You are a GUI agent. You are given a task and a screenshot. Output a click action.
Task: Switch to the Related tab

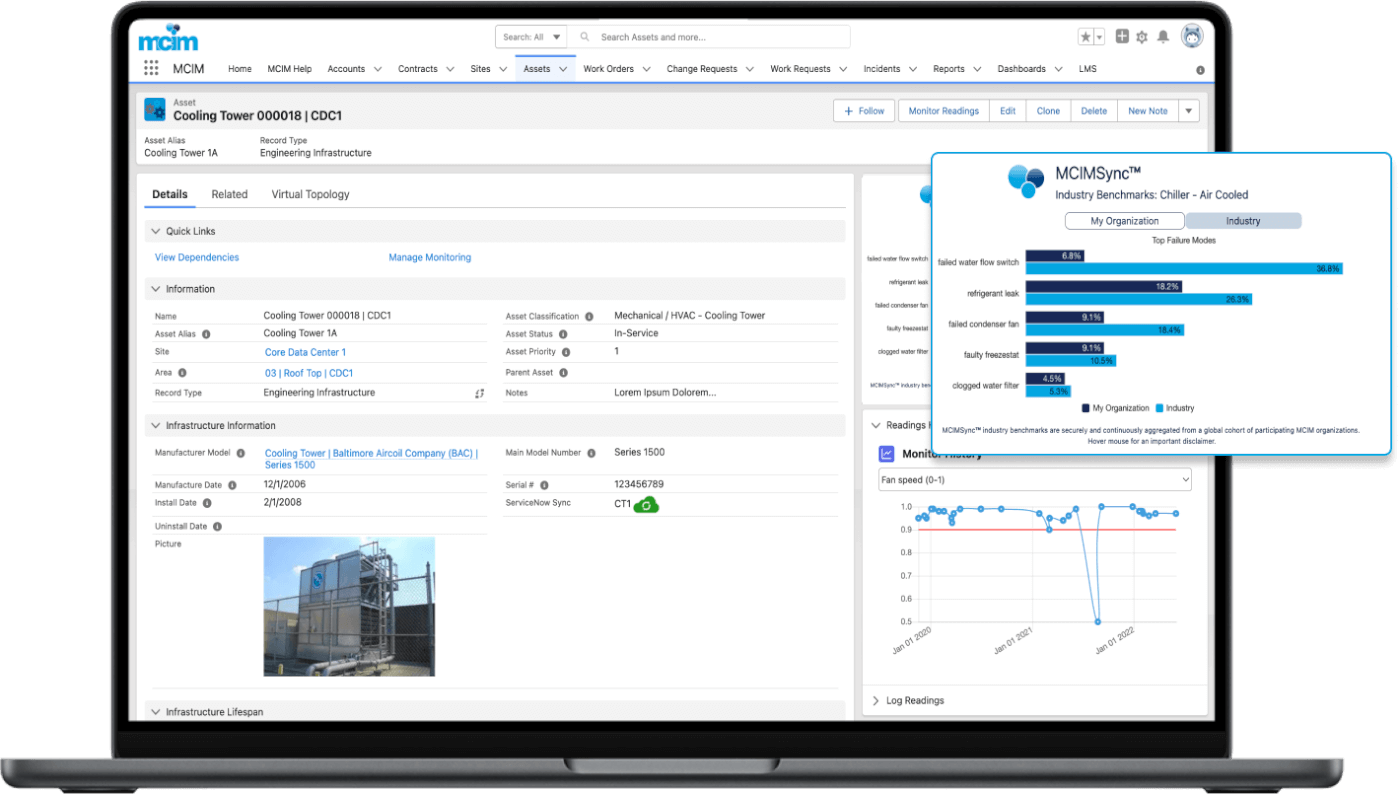230,194
